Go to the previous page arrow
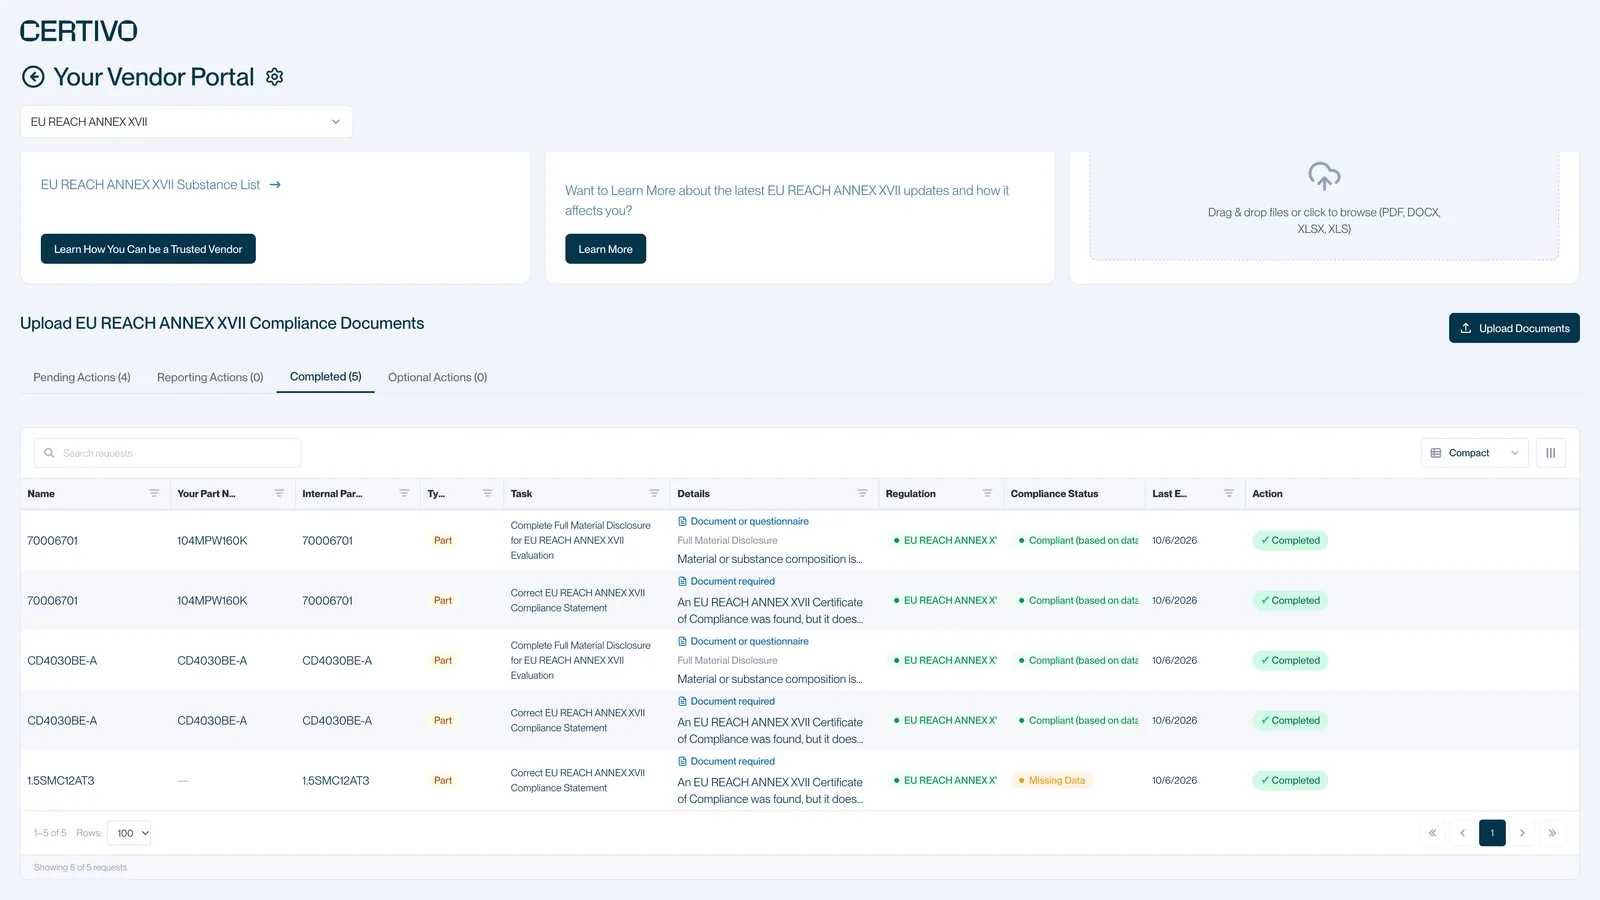Image resolution: width=1600 pixels, height=900 pixels. [1462, 833]
